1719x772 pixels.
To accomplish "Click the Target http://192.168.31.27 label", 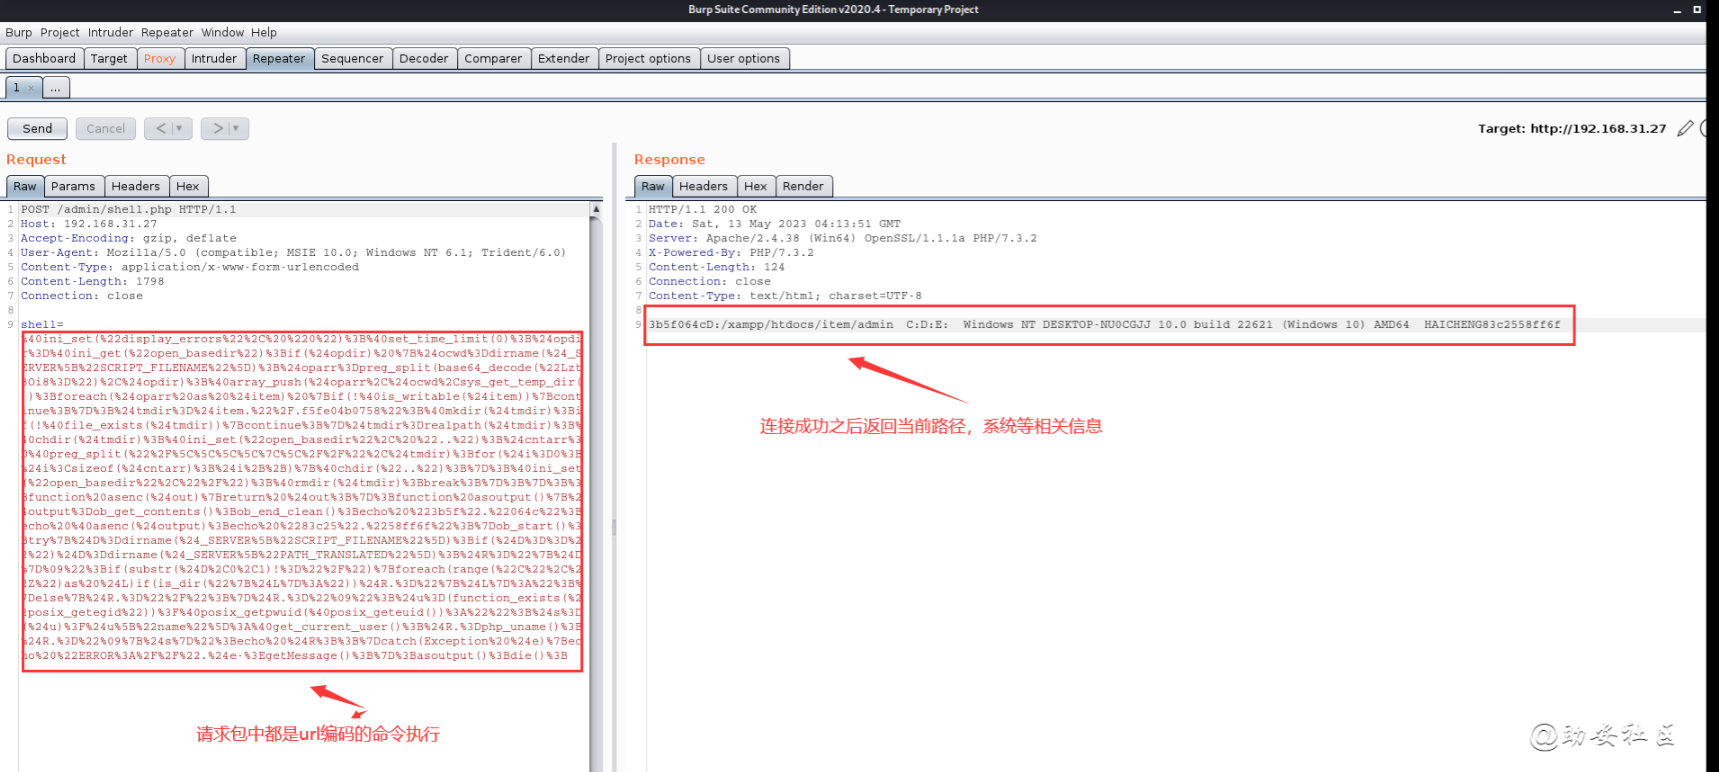I will pos(1572,128).
